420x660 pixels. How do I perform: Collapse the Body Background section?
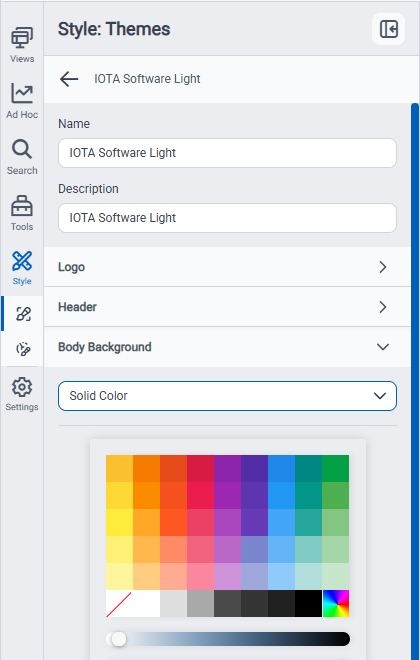(x=227, y=347)
